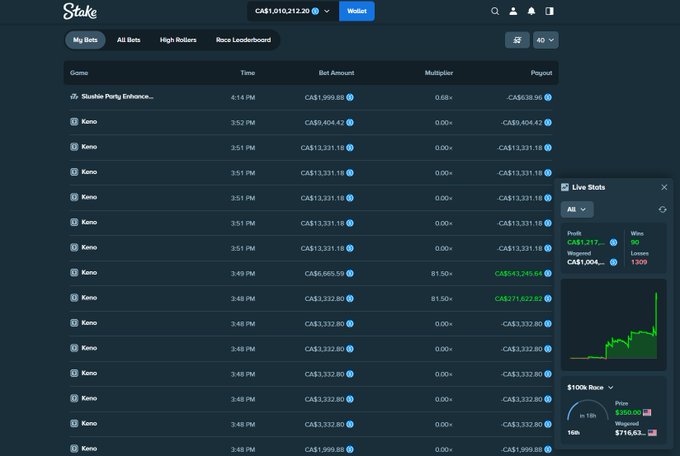Click the coin icon beside bet CA$6,665.59
This screenshot has height=456, width=680.
[350, 273]
